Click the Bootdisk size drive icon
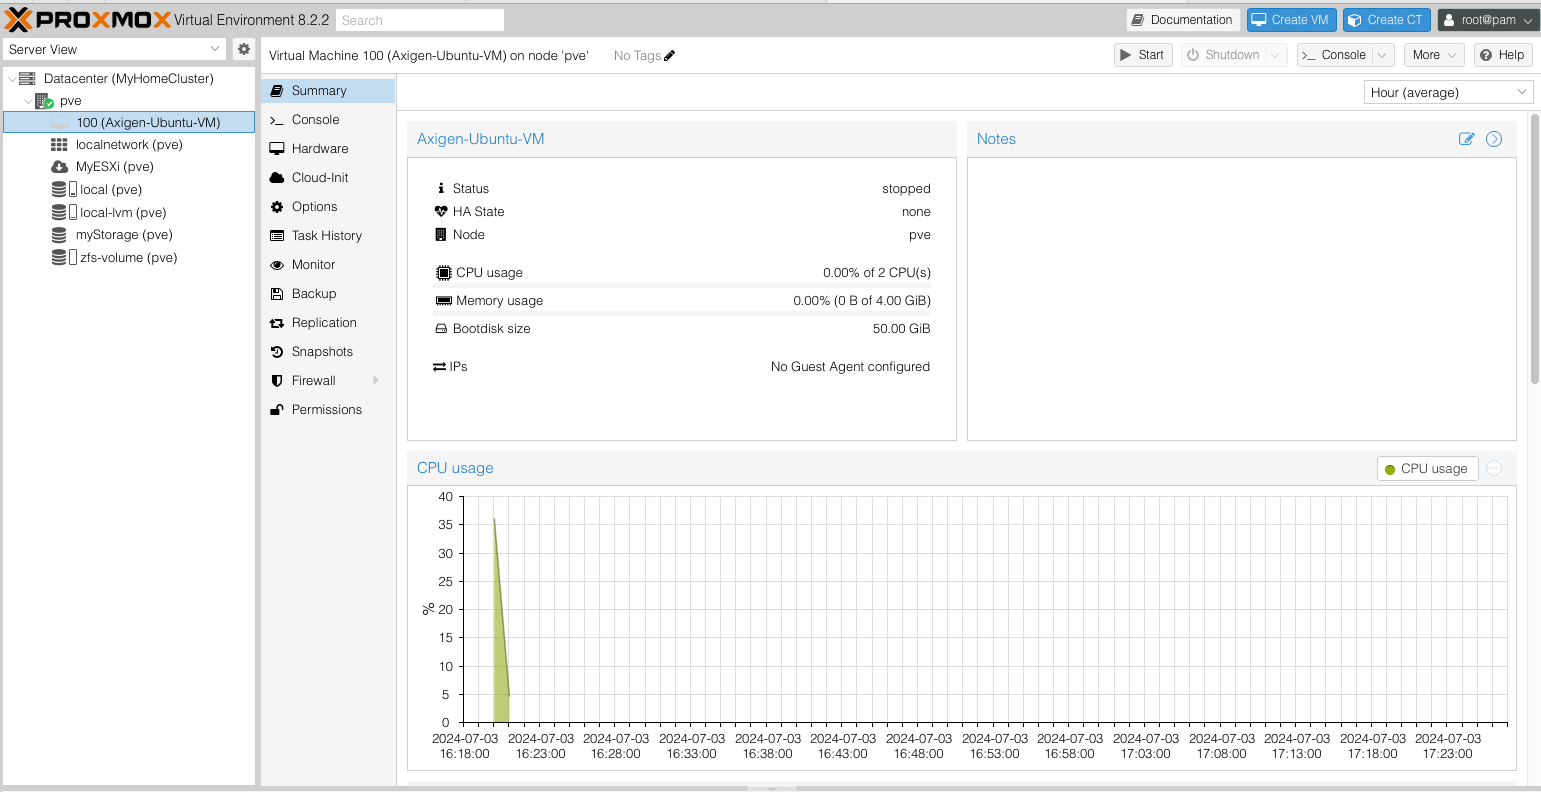Screen dimensions: 1541x792 [x=441, y=329]
